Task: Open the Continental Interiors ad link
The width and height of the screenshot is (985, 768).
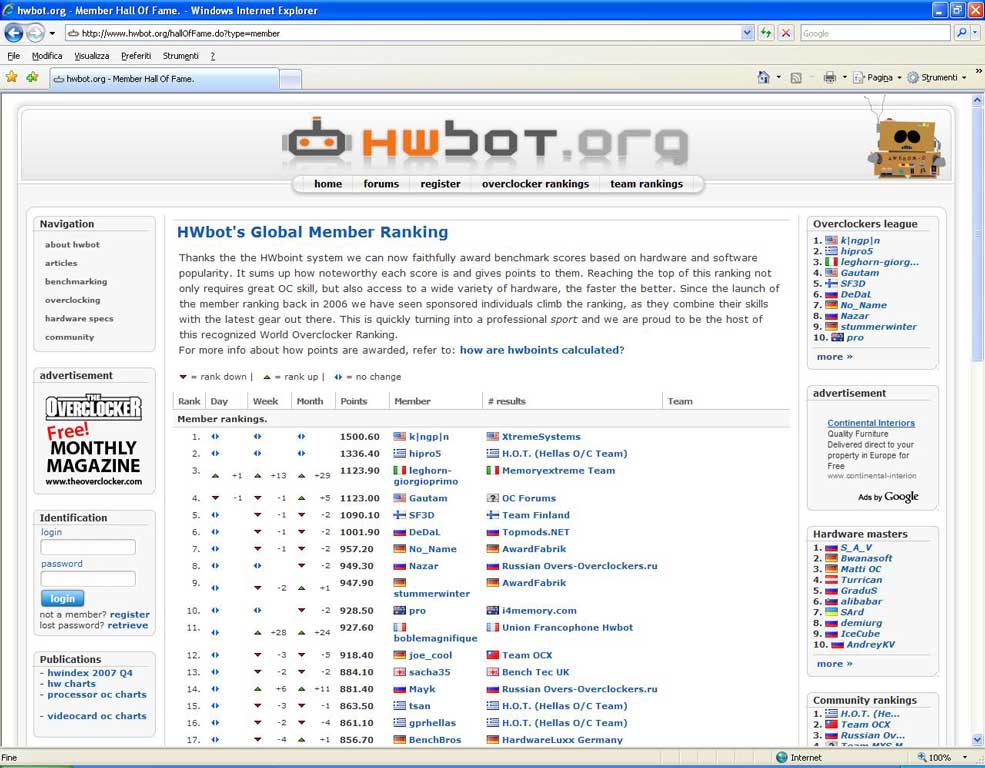Action: click(x=871, y=423)
